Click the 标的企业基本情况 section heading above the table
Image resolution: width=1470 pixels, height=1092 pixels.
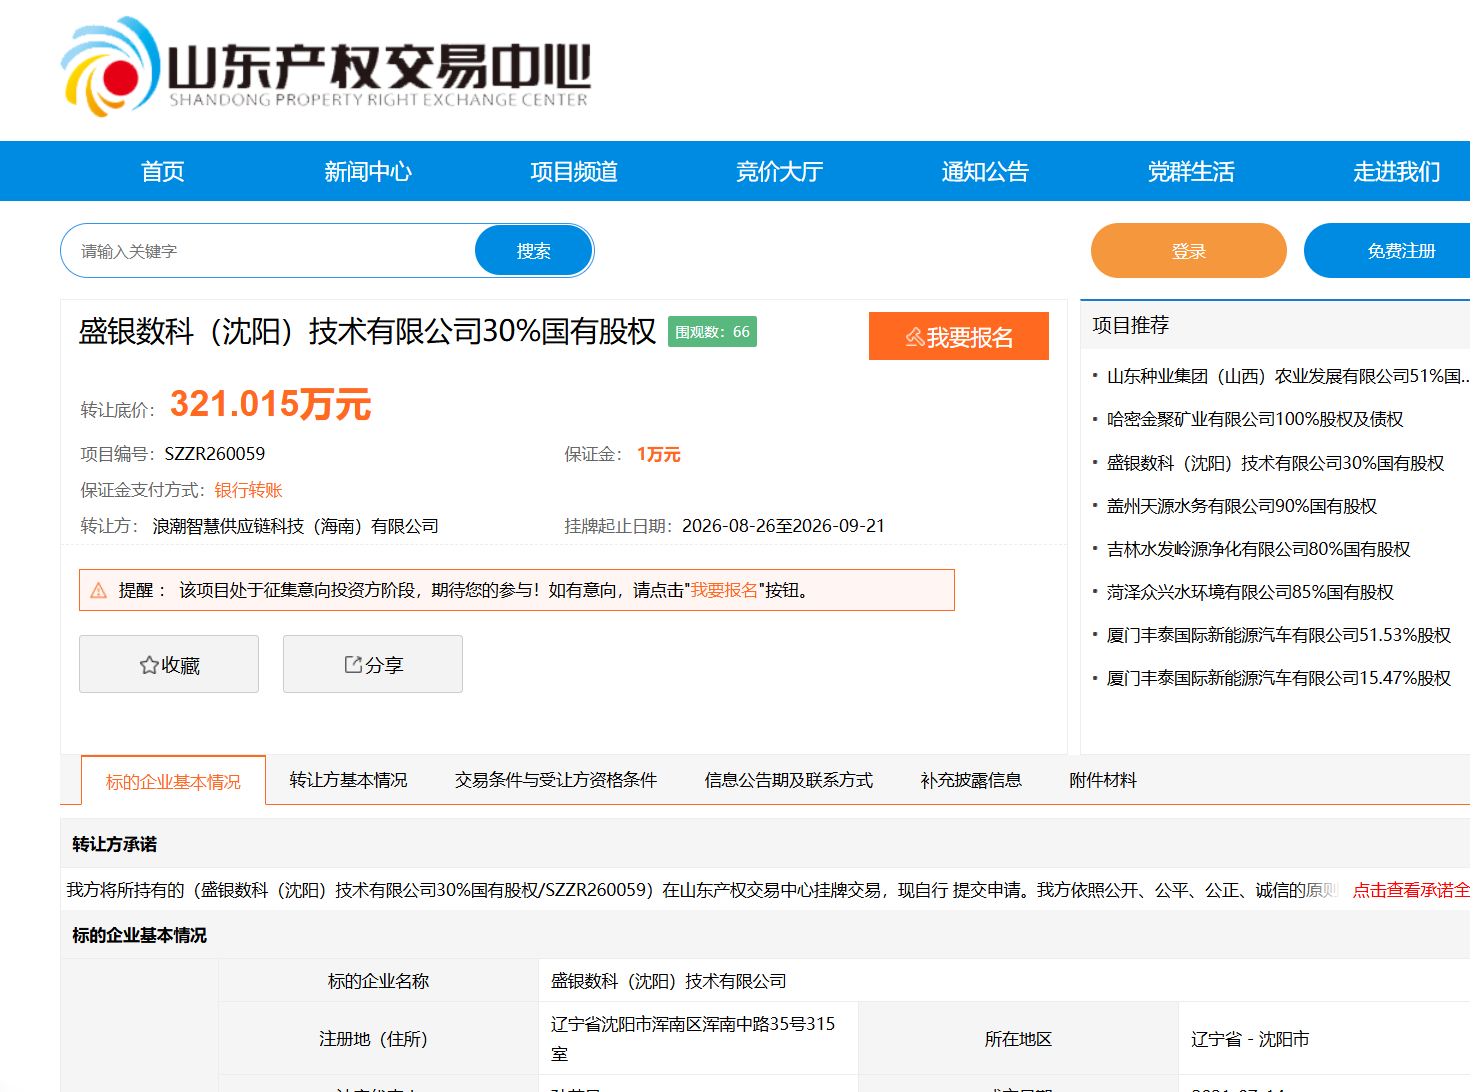(139, 935)
